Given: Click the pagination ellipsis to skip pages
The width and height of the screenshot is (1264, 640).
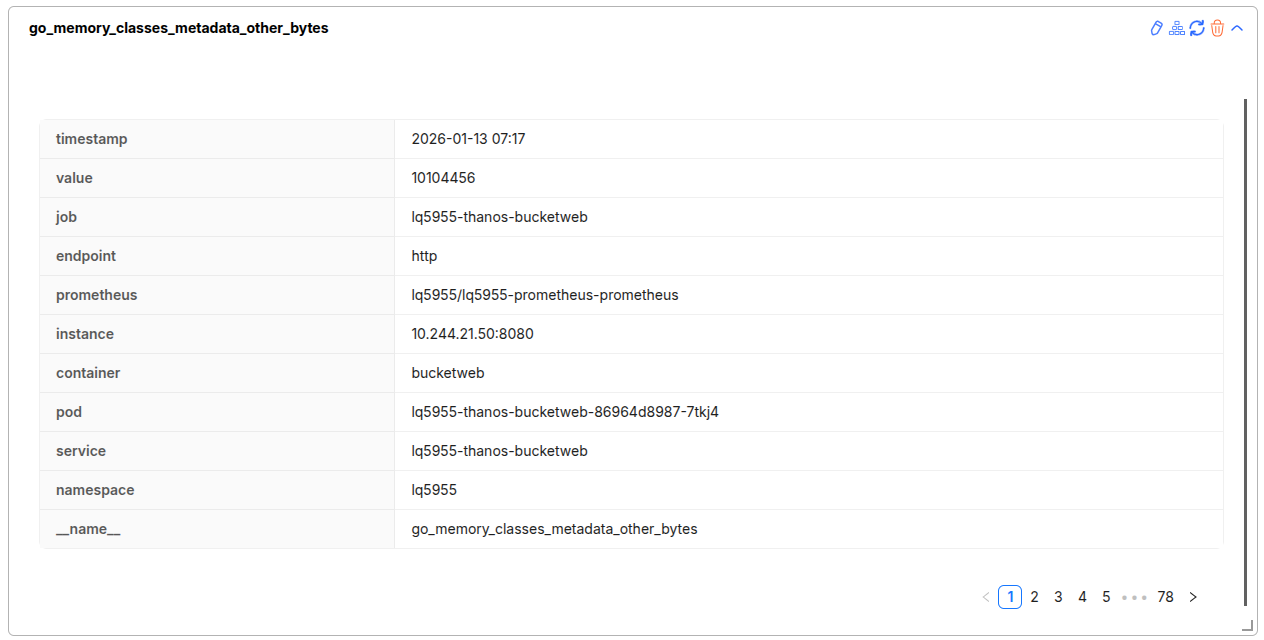Looking at the screenshot, I should tap(1134, 597).
